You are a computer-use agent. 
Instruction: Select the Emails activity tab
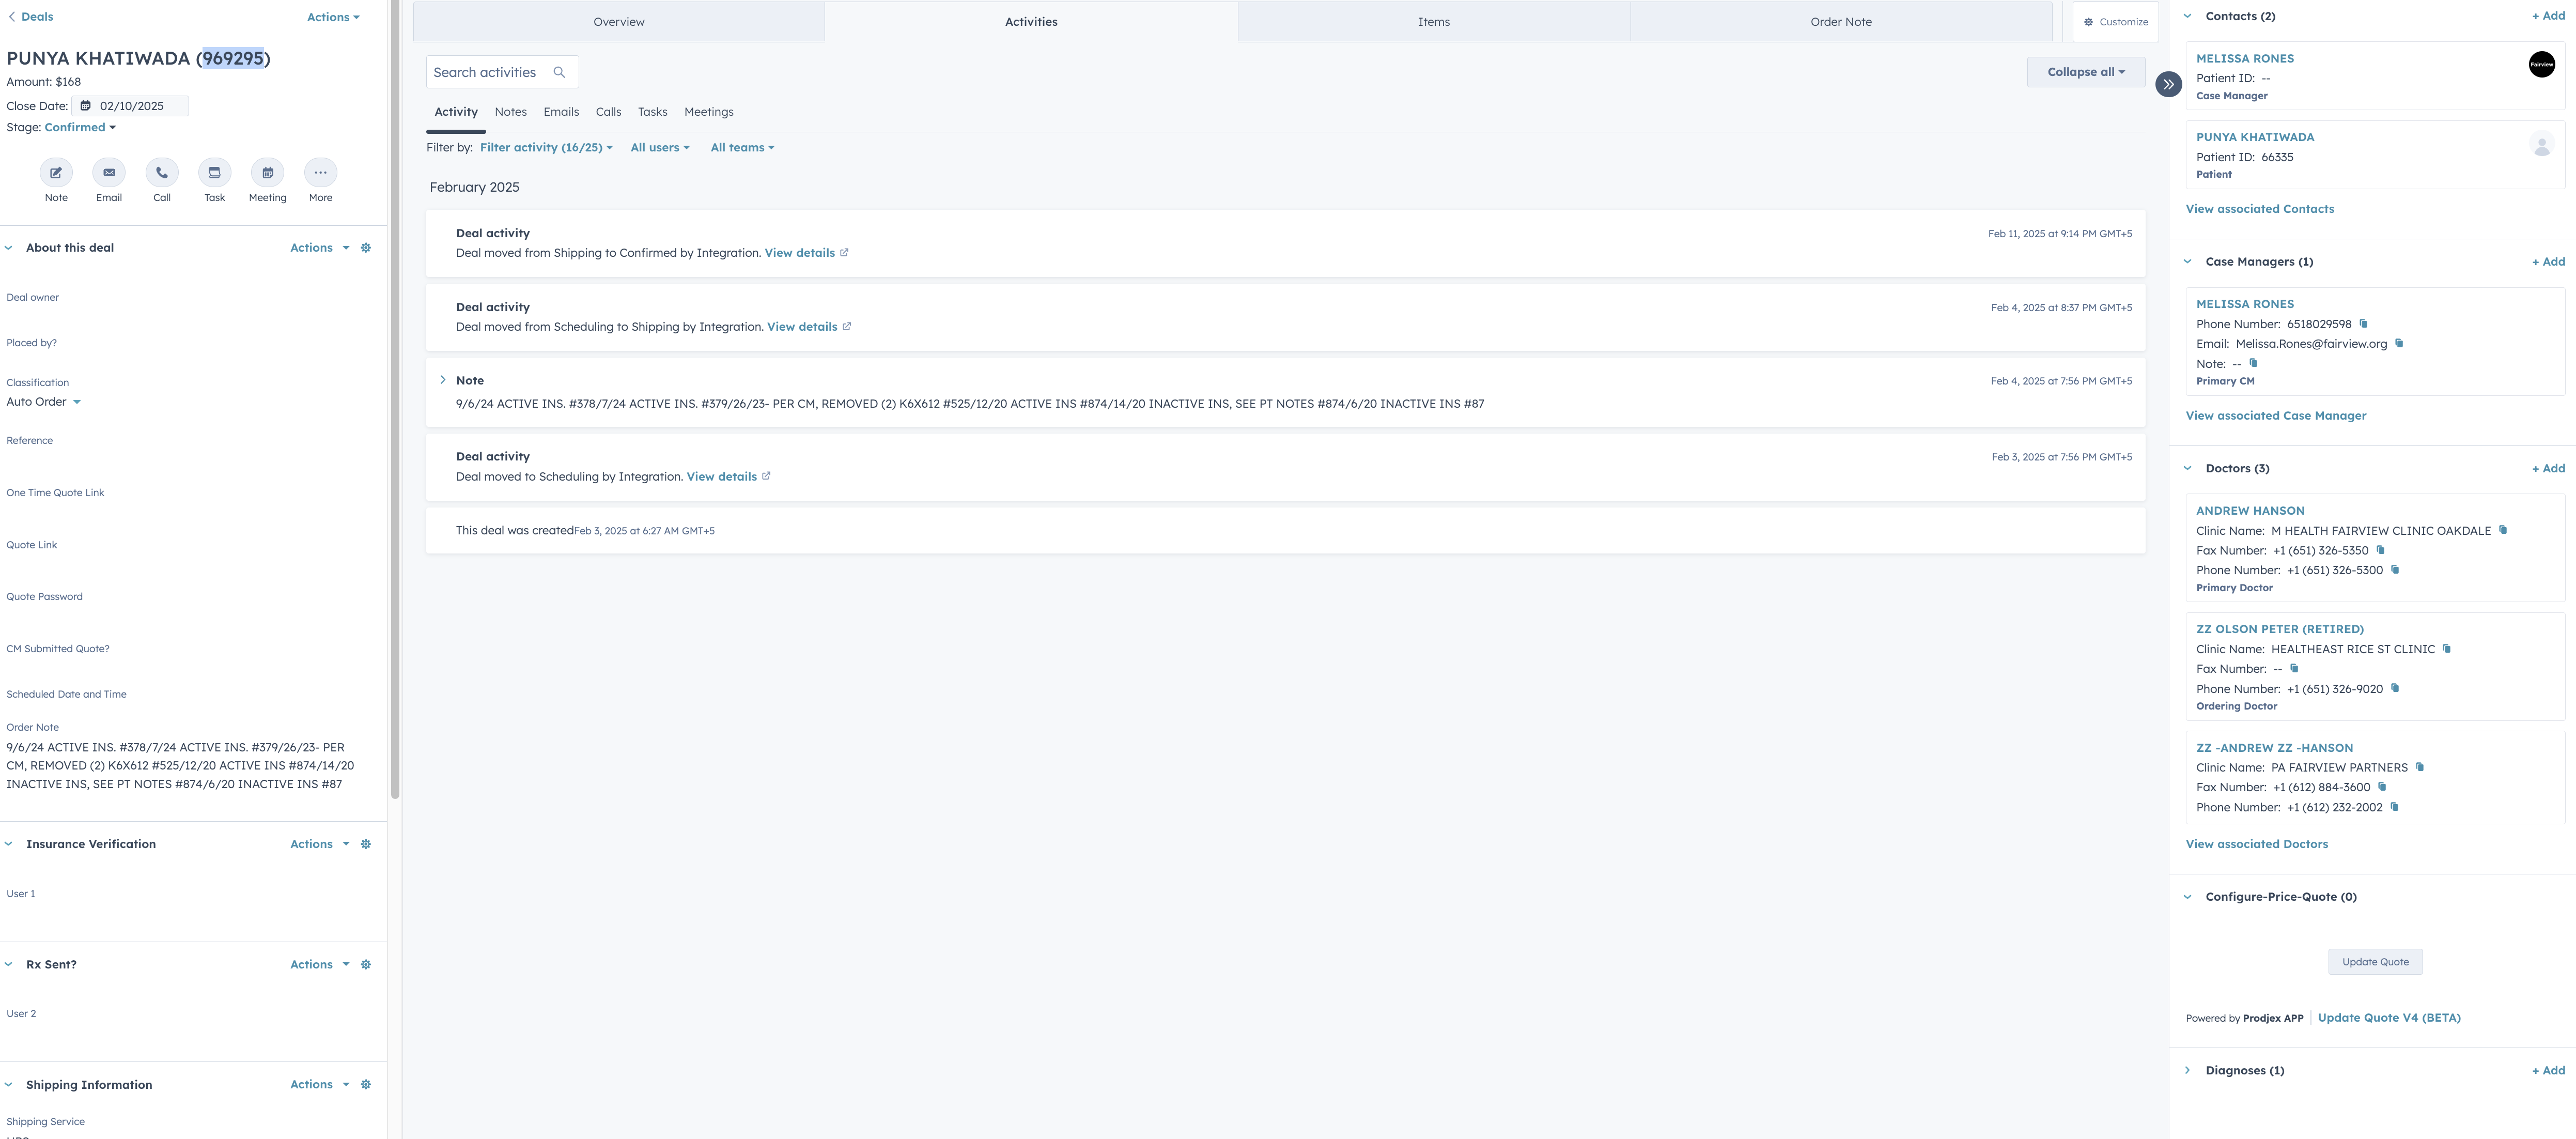point(561,112)
